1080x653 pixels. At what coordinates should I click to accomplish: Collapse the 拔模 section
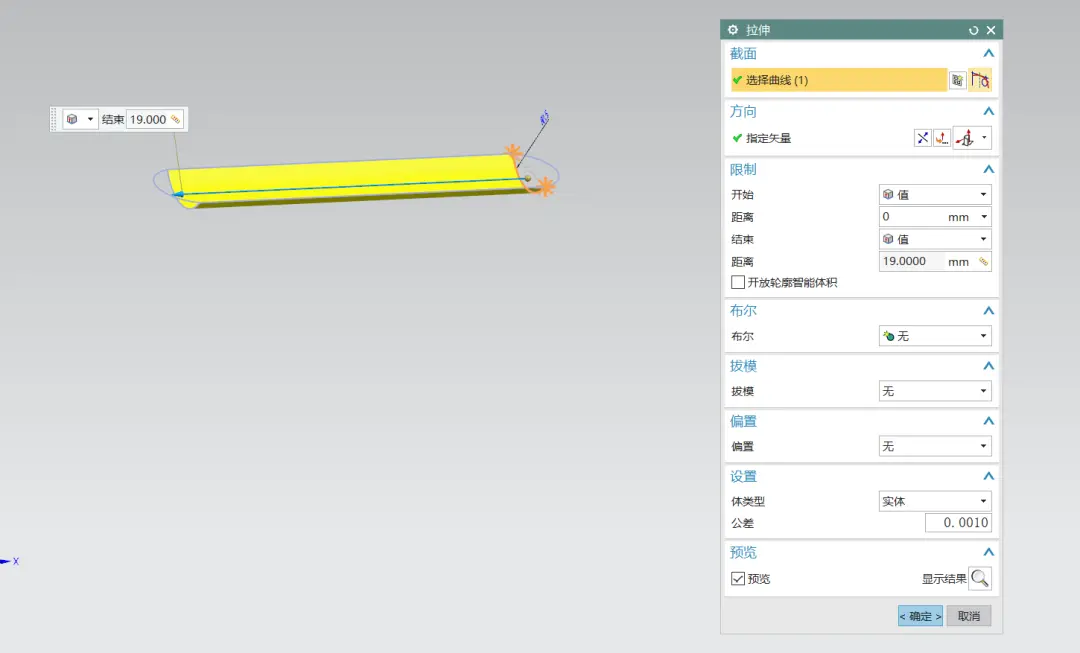click(x=988, y=366)
